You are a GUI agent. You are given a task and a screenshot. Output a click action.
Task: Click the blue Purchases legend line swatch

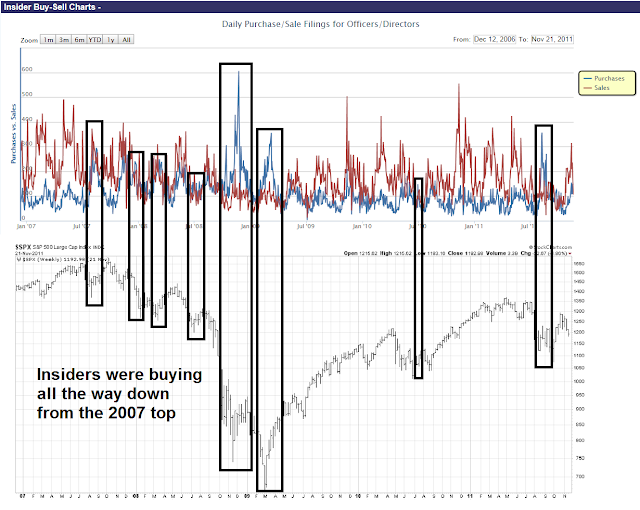pyautogui.click(x=588, y=78)
